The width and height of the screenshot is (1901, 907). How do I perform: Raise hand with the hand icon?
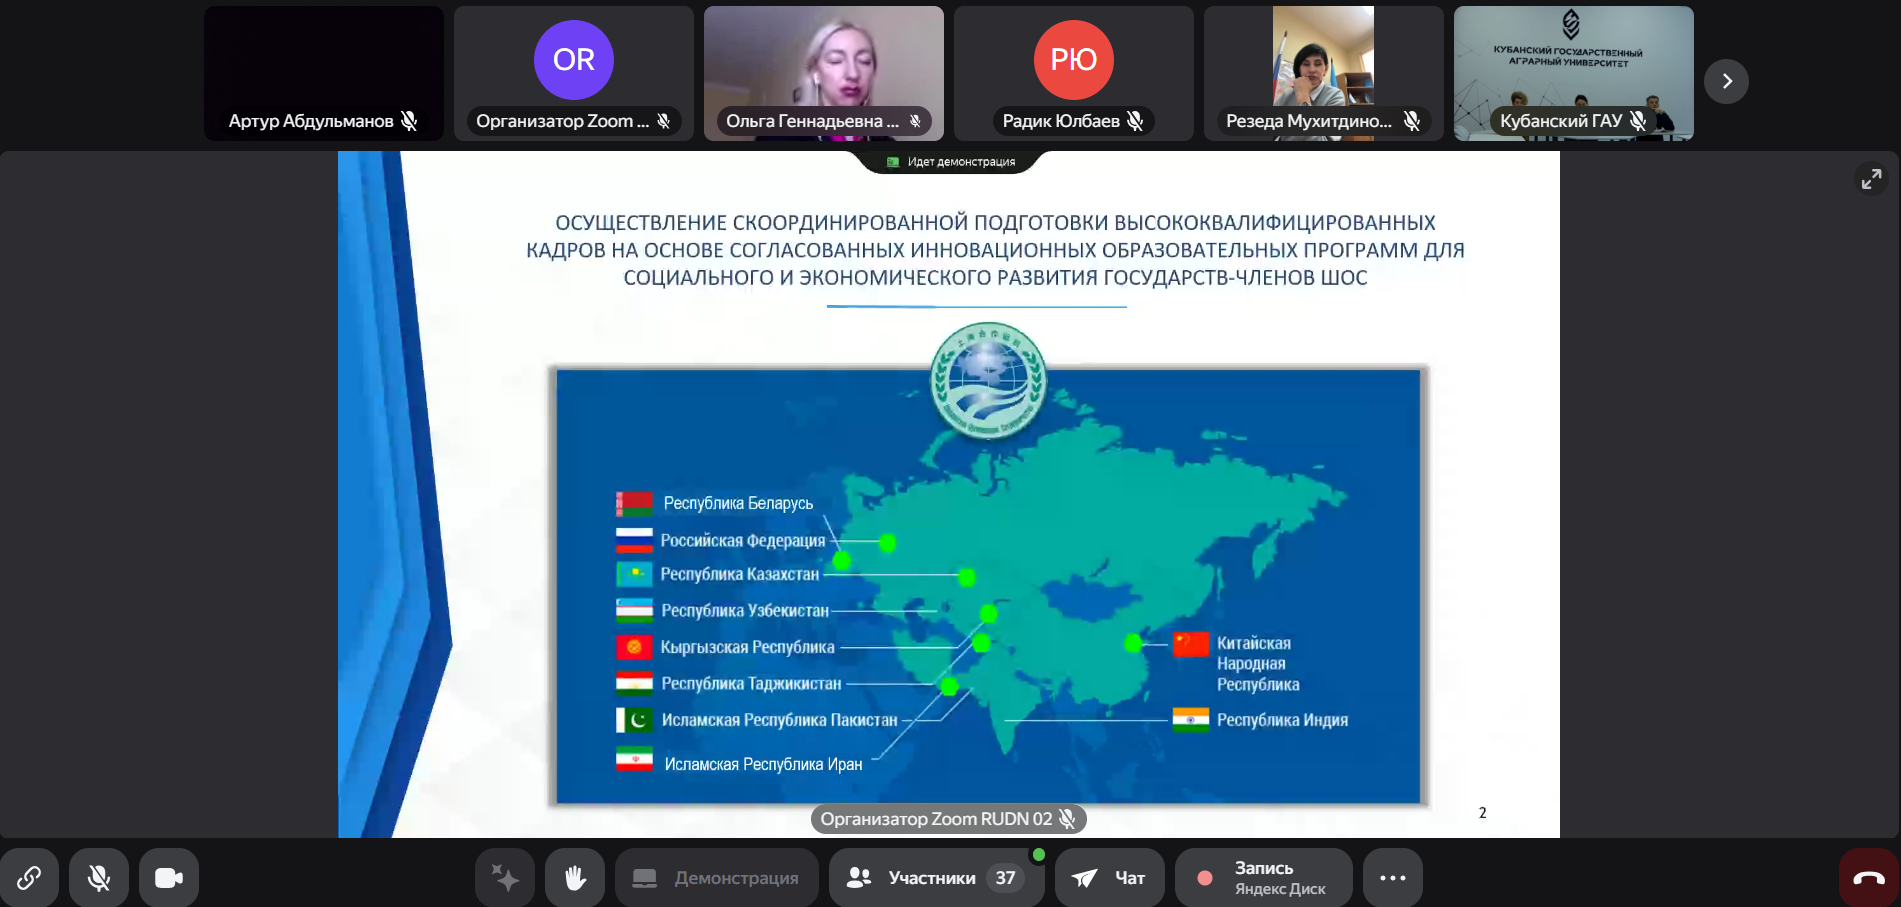tap(575, 878)
